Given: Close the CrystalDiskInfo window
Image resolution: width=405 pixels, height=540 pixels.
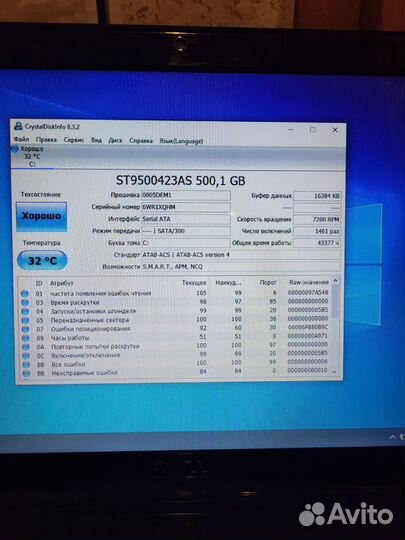Looking at the screenshot, I should 335,130.
